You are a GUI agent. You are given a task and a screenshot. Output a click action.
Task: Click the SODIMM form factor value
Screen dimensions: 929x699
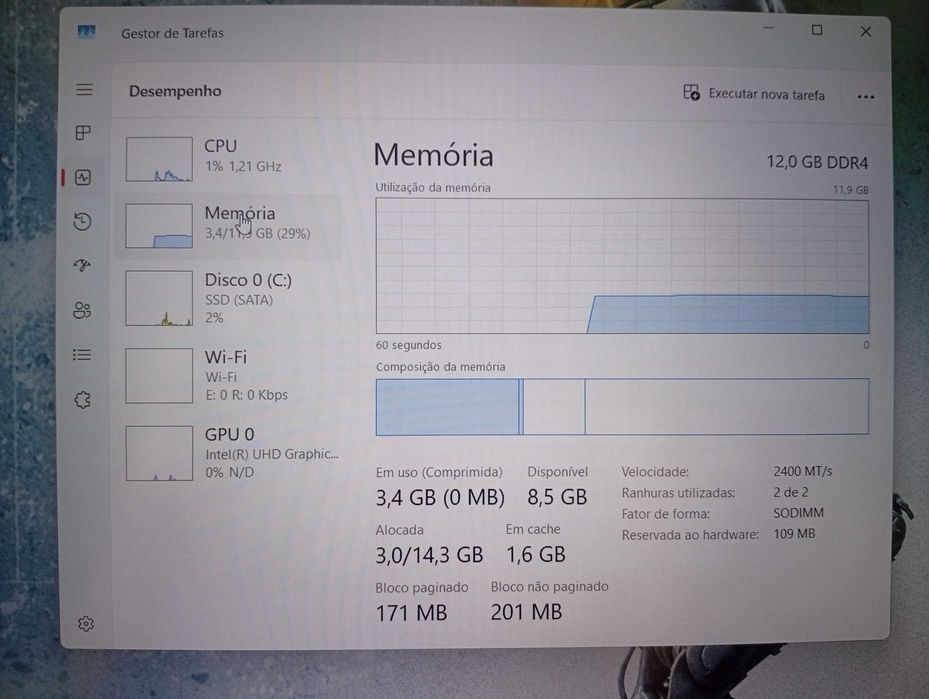pos(798,513)
